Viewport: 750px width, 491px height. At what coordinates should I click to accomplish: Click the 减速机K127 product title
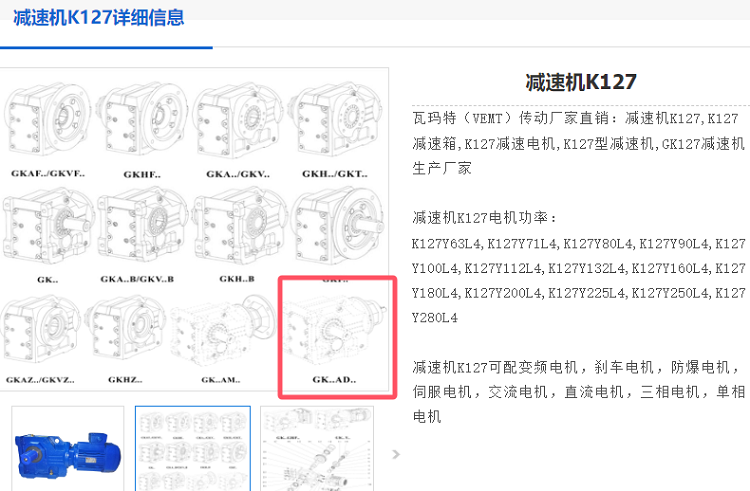581,82
